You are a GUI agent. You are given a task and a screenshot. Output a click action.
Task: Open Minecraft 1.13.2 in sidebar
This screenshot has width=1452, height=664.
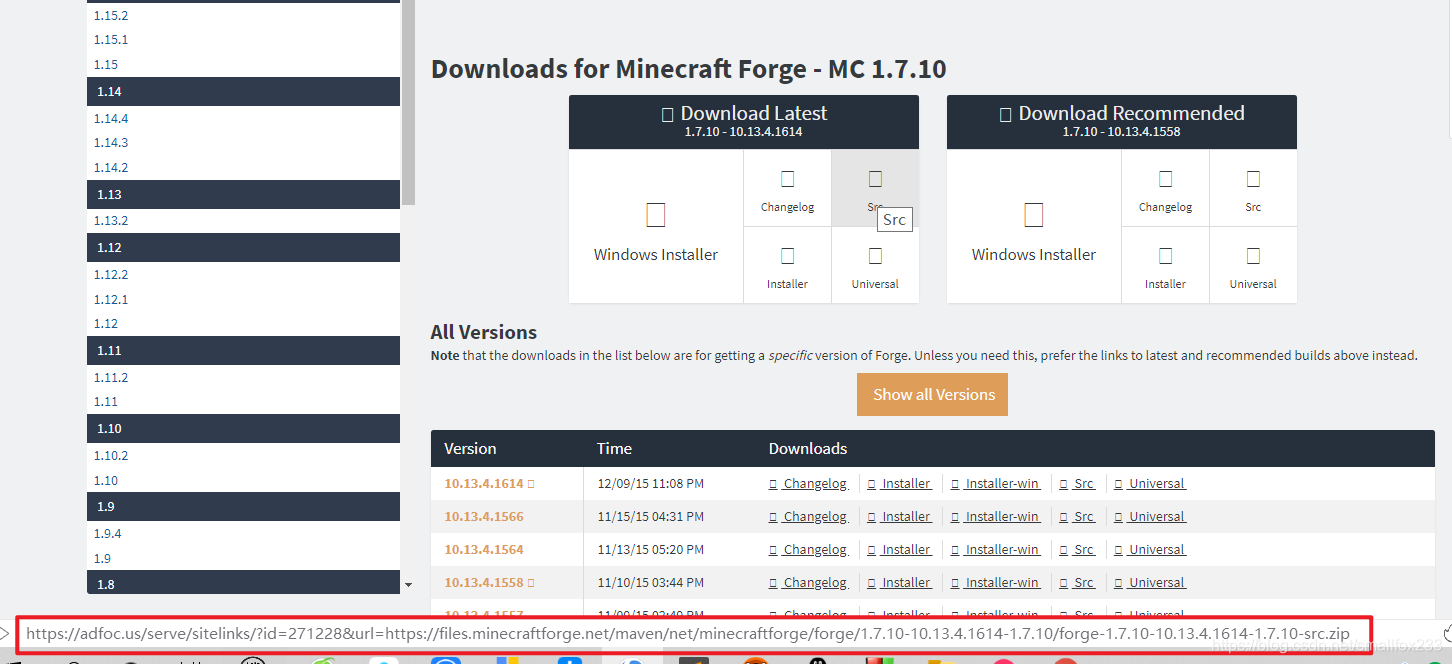(111, 221)
